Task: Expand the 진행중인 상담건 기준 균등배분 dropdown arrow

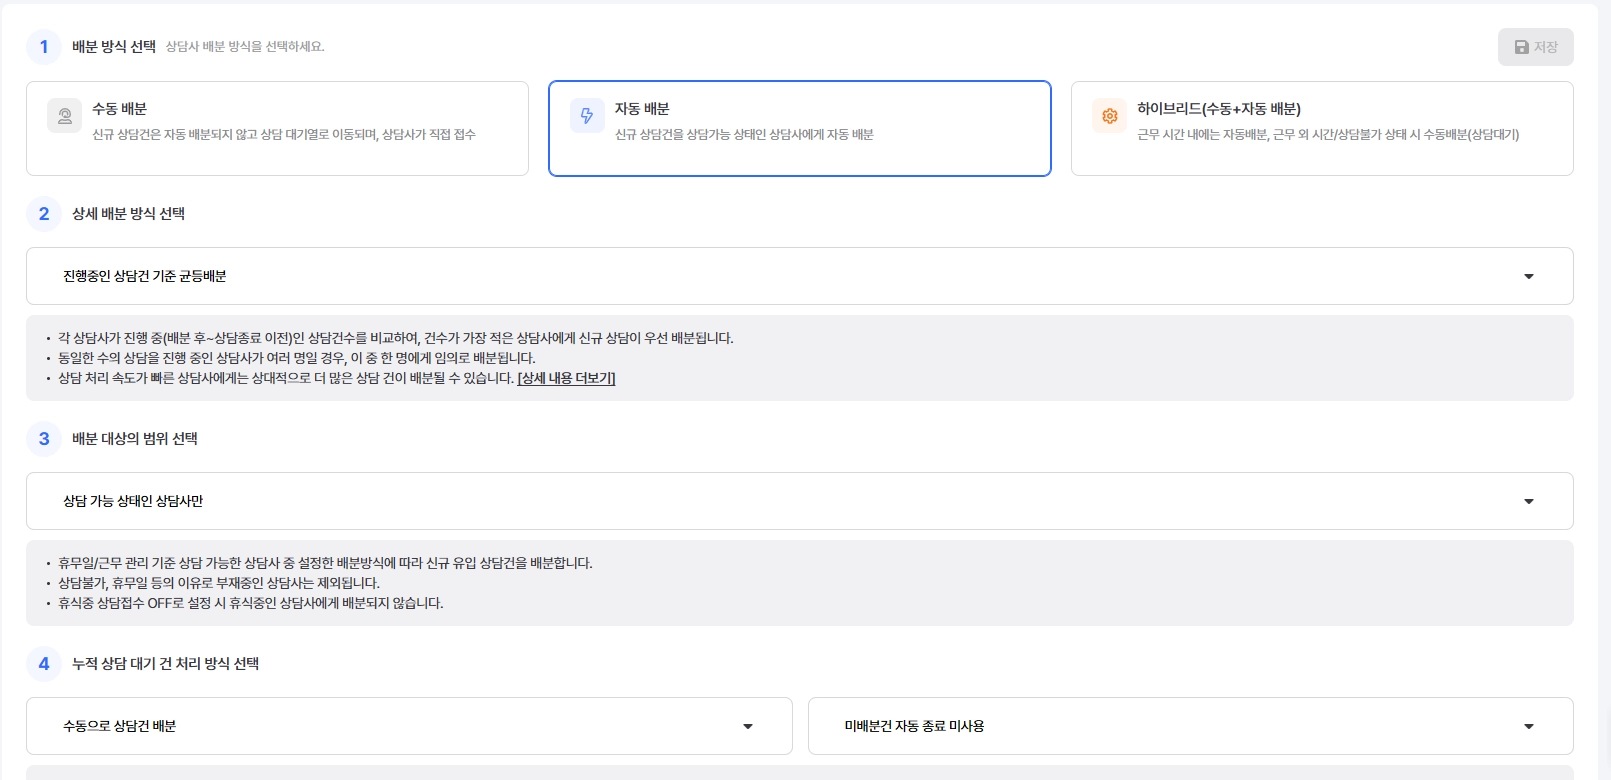Action: [1528, 277]
